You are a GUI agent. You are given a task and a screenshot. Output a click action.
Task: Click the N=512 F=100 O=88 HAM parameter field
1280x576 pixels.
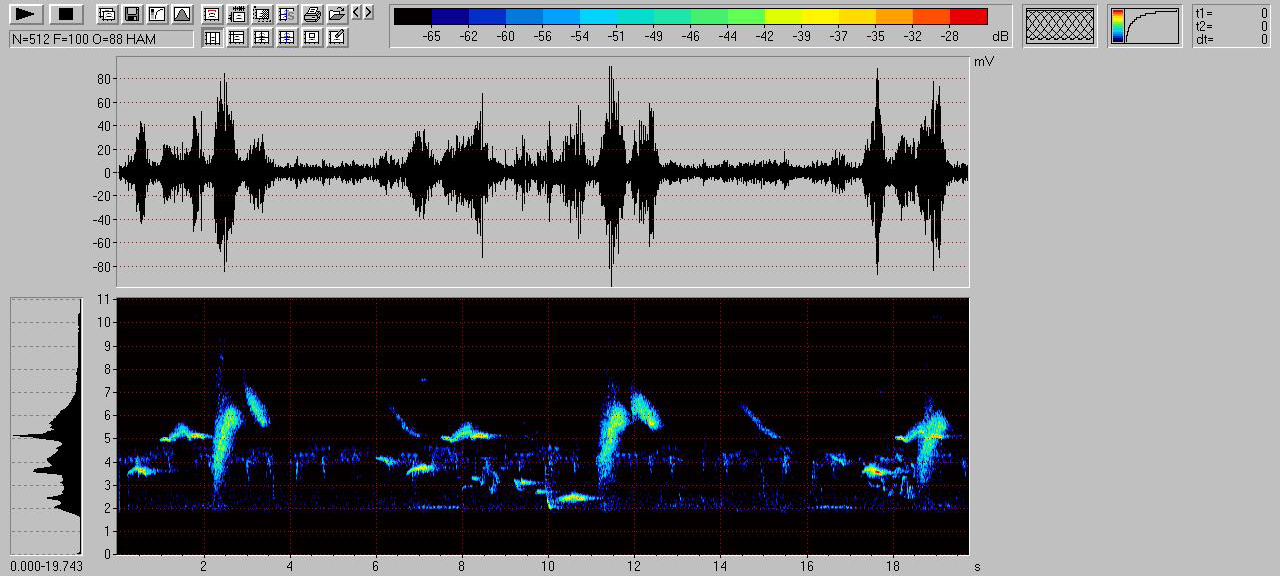pos(101,39)
